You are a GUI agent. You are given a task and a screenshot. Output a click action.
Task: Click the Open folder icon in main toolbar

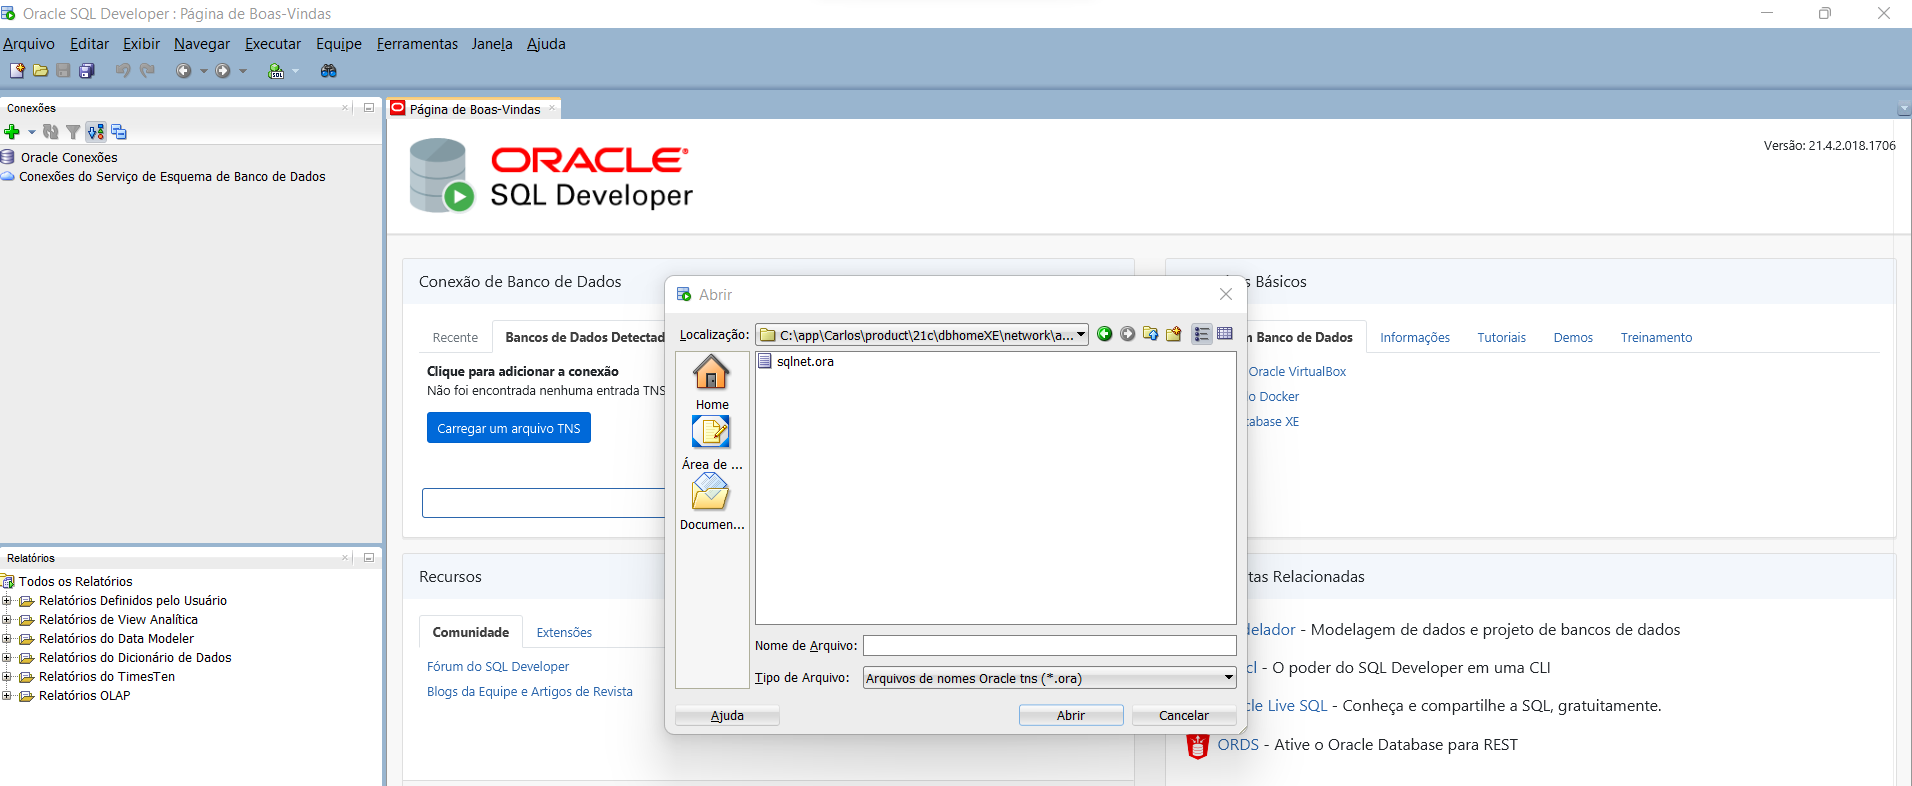pyautogui.click(x=41, y=71)
